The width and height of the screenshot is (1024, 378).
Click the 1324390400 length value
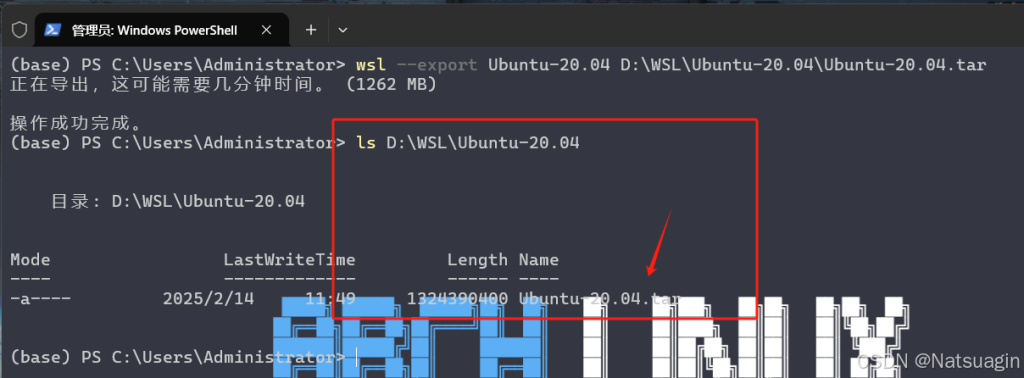[458, 299]
